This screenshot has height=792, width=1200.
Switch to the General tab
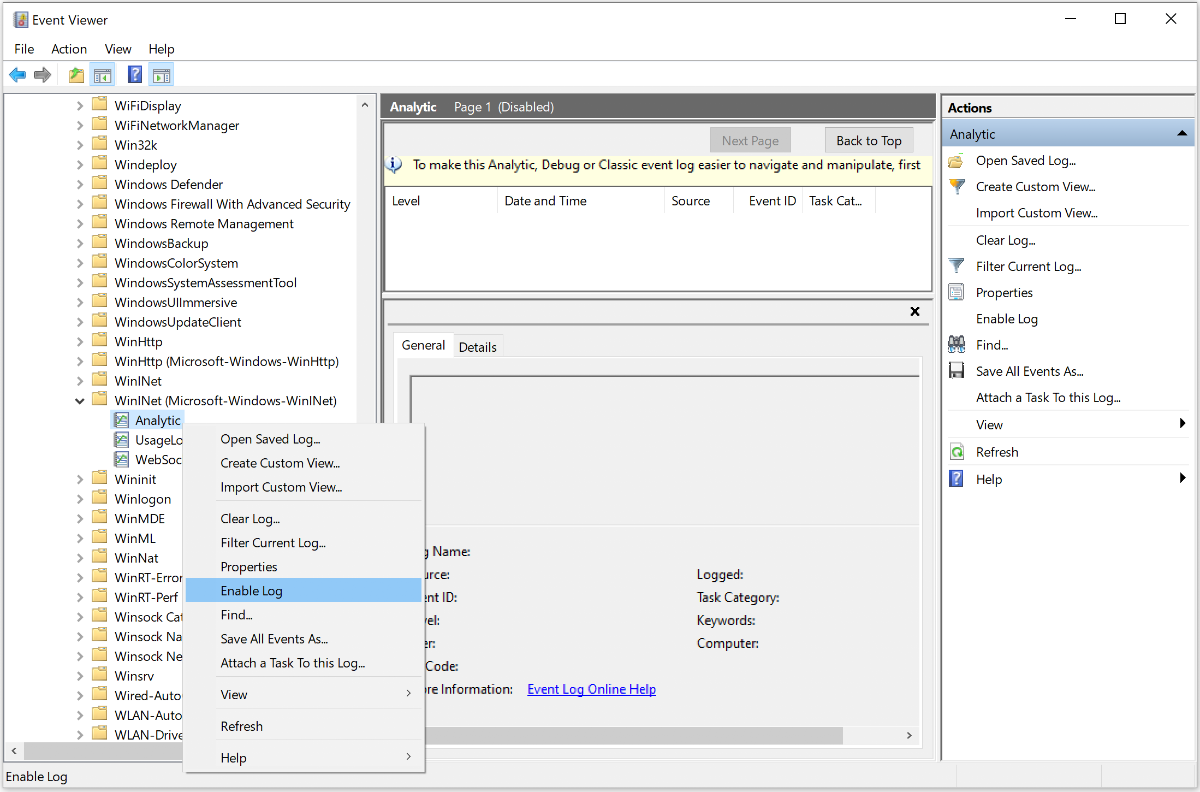[x=423, y=345]
